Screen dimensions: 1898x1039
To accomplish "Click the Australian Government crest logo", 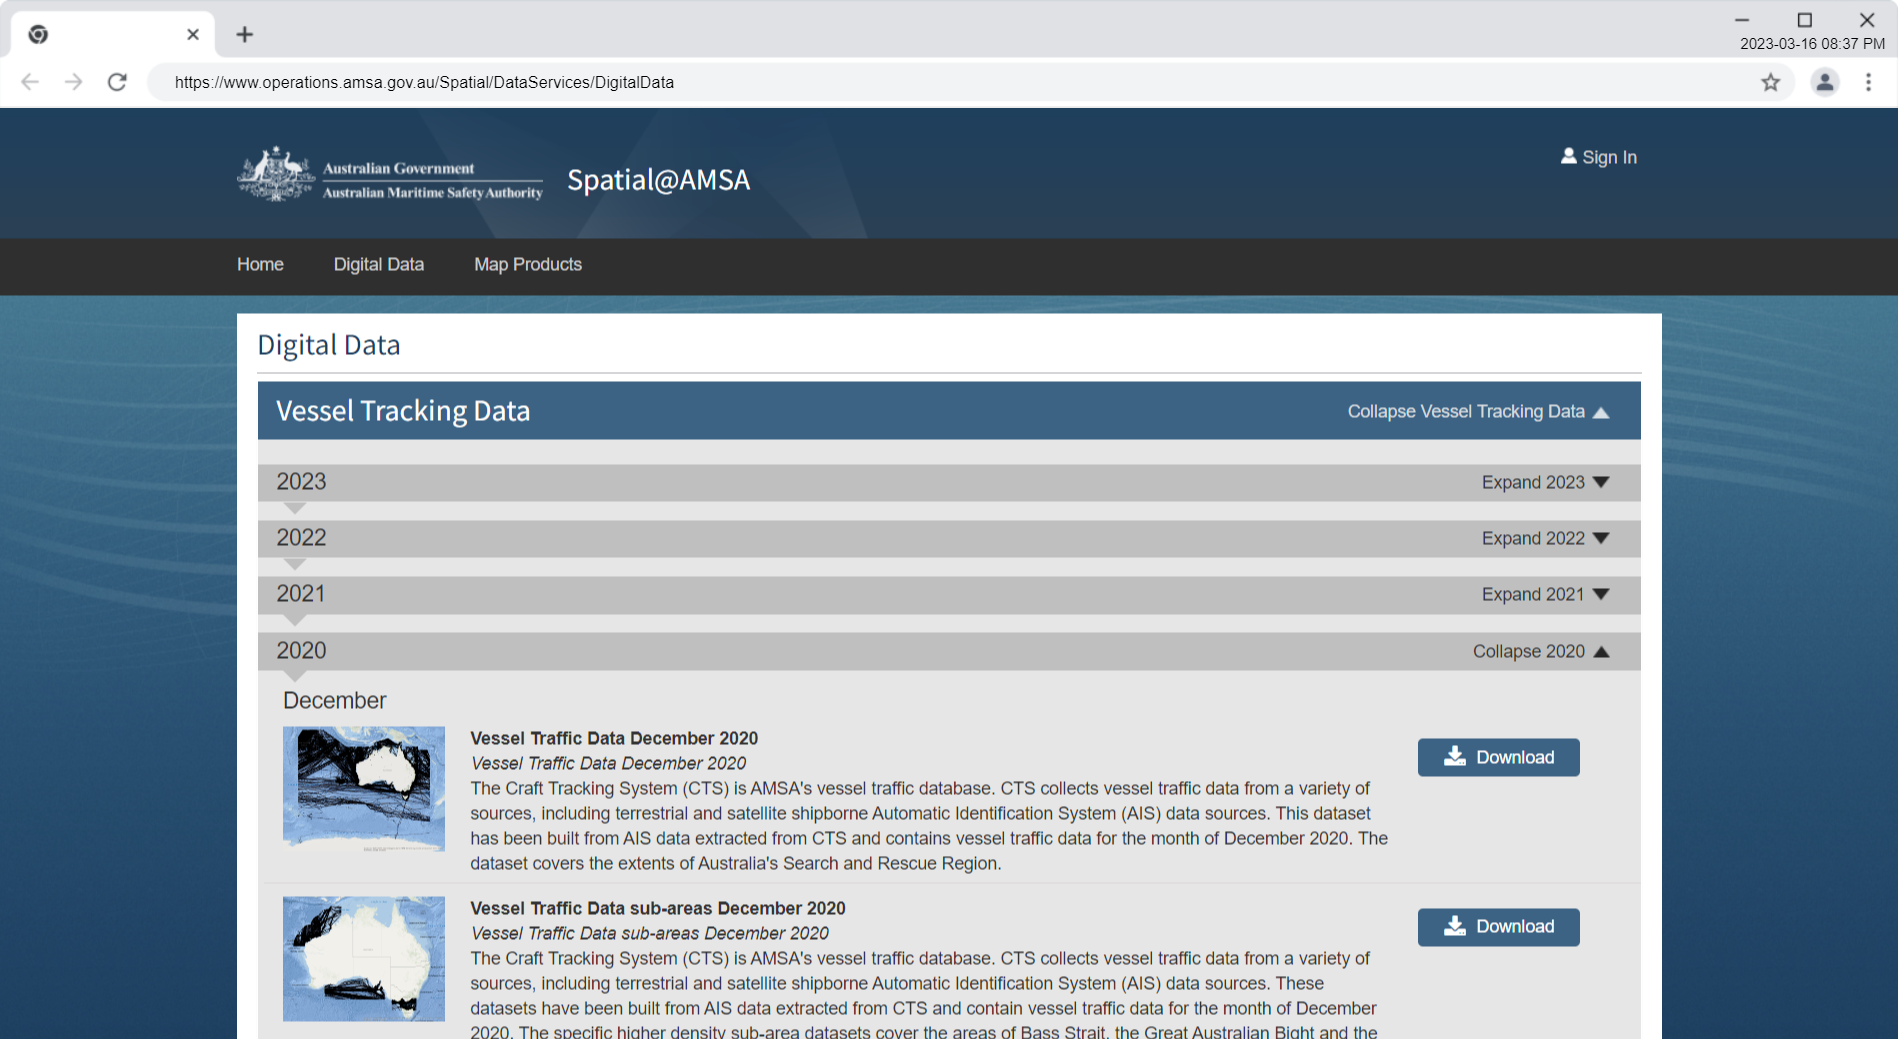I will pos(277,175).
